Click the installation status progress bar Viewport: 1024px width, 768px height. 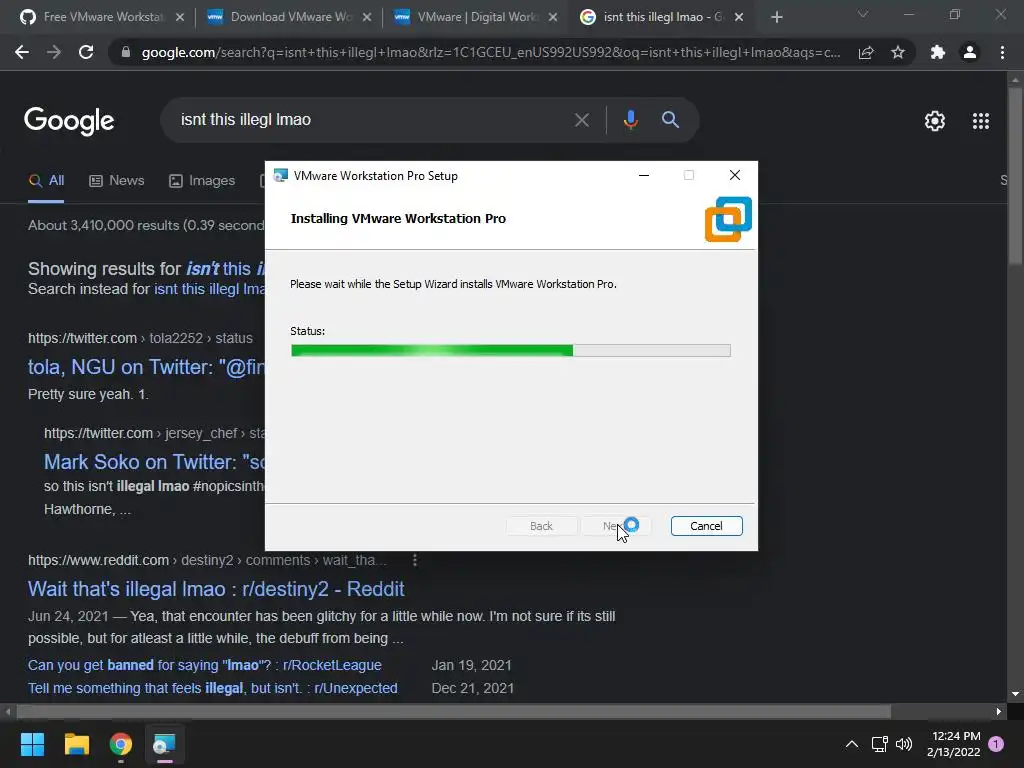point(511,351)
